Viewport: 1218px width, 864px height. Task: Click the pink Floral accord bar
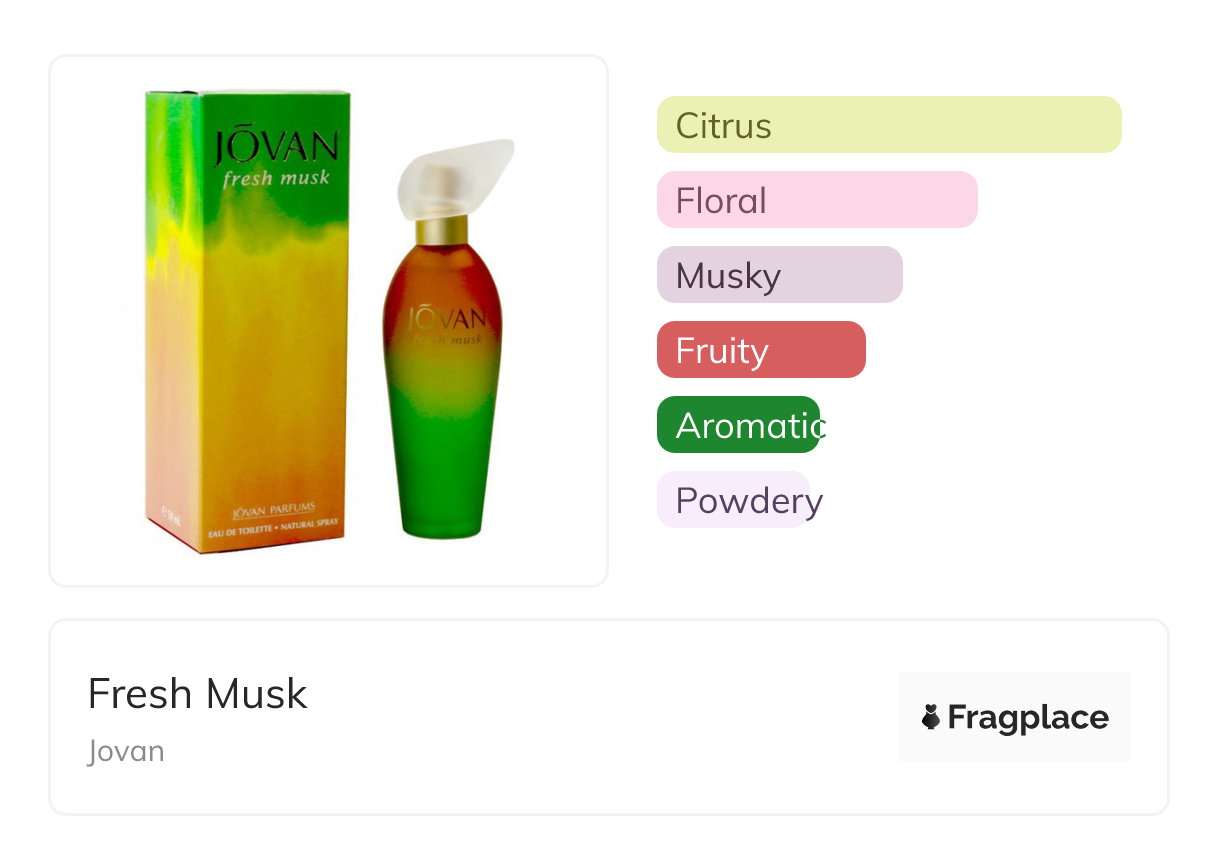(x=816, y=200)
